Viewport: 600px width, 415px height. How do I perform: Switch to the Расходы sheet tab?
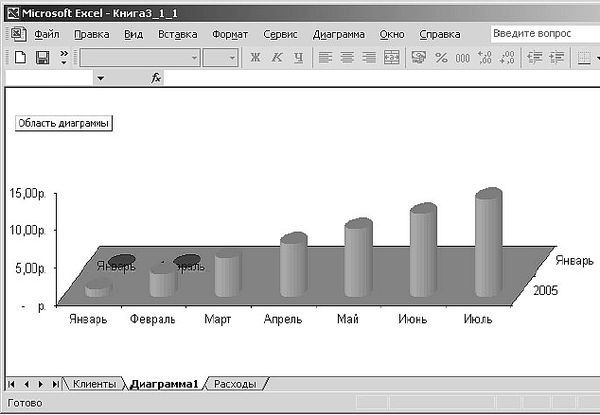[x=235, y=384]
